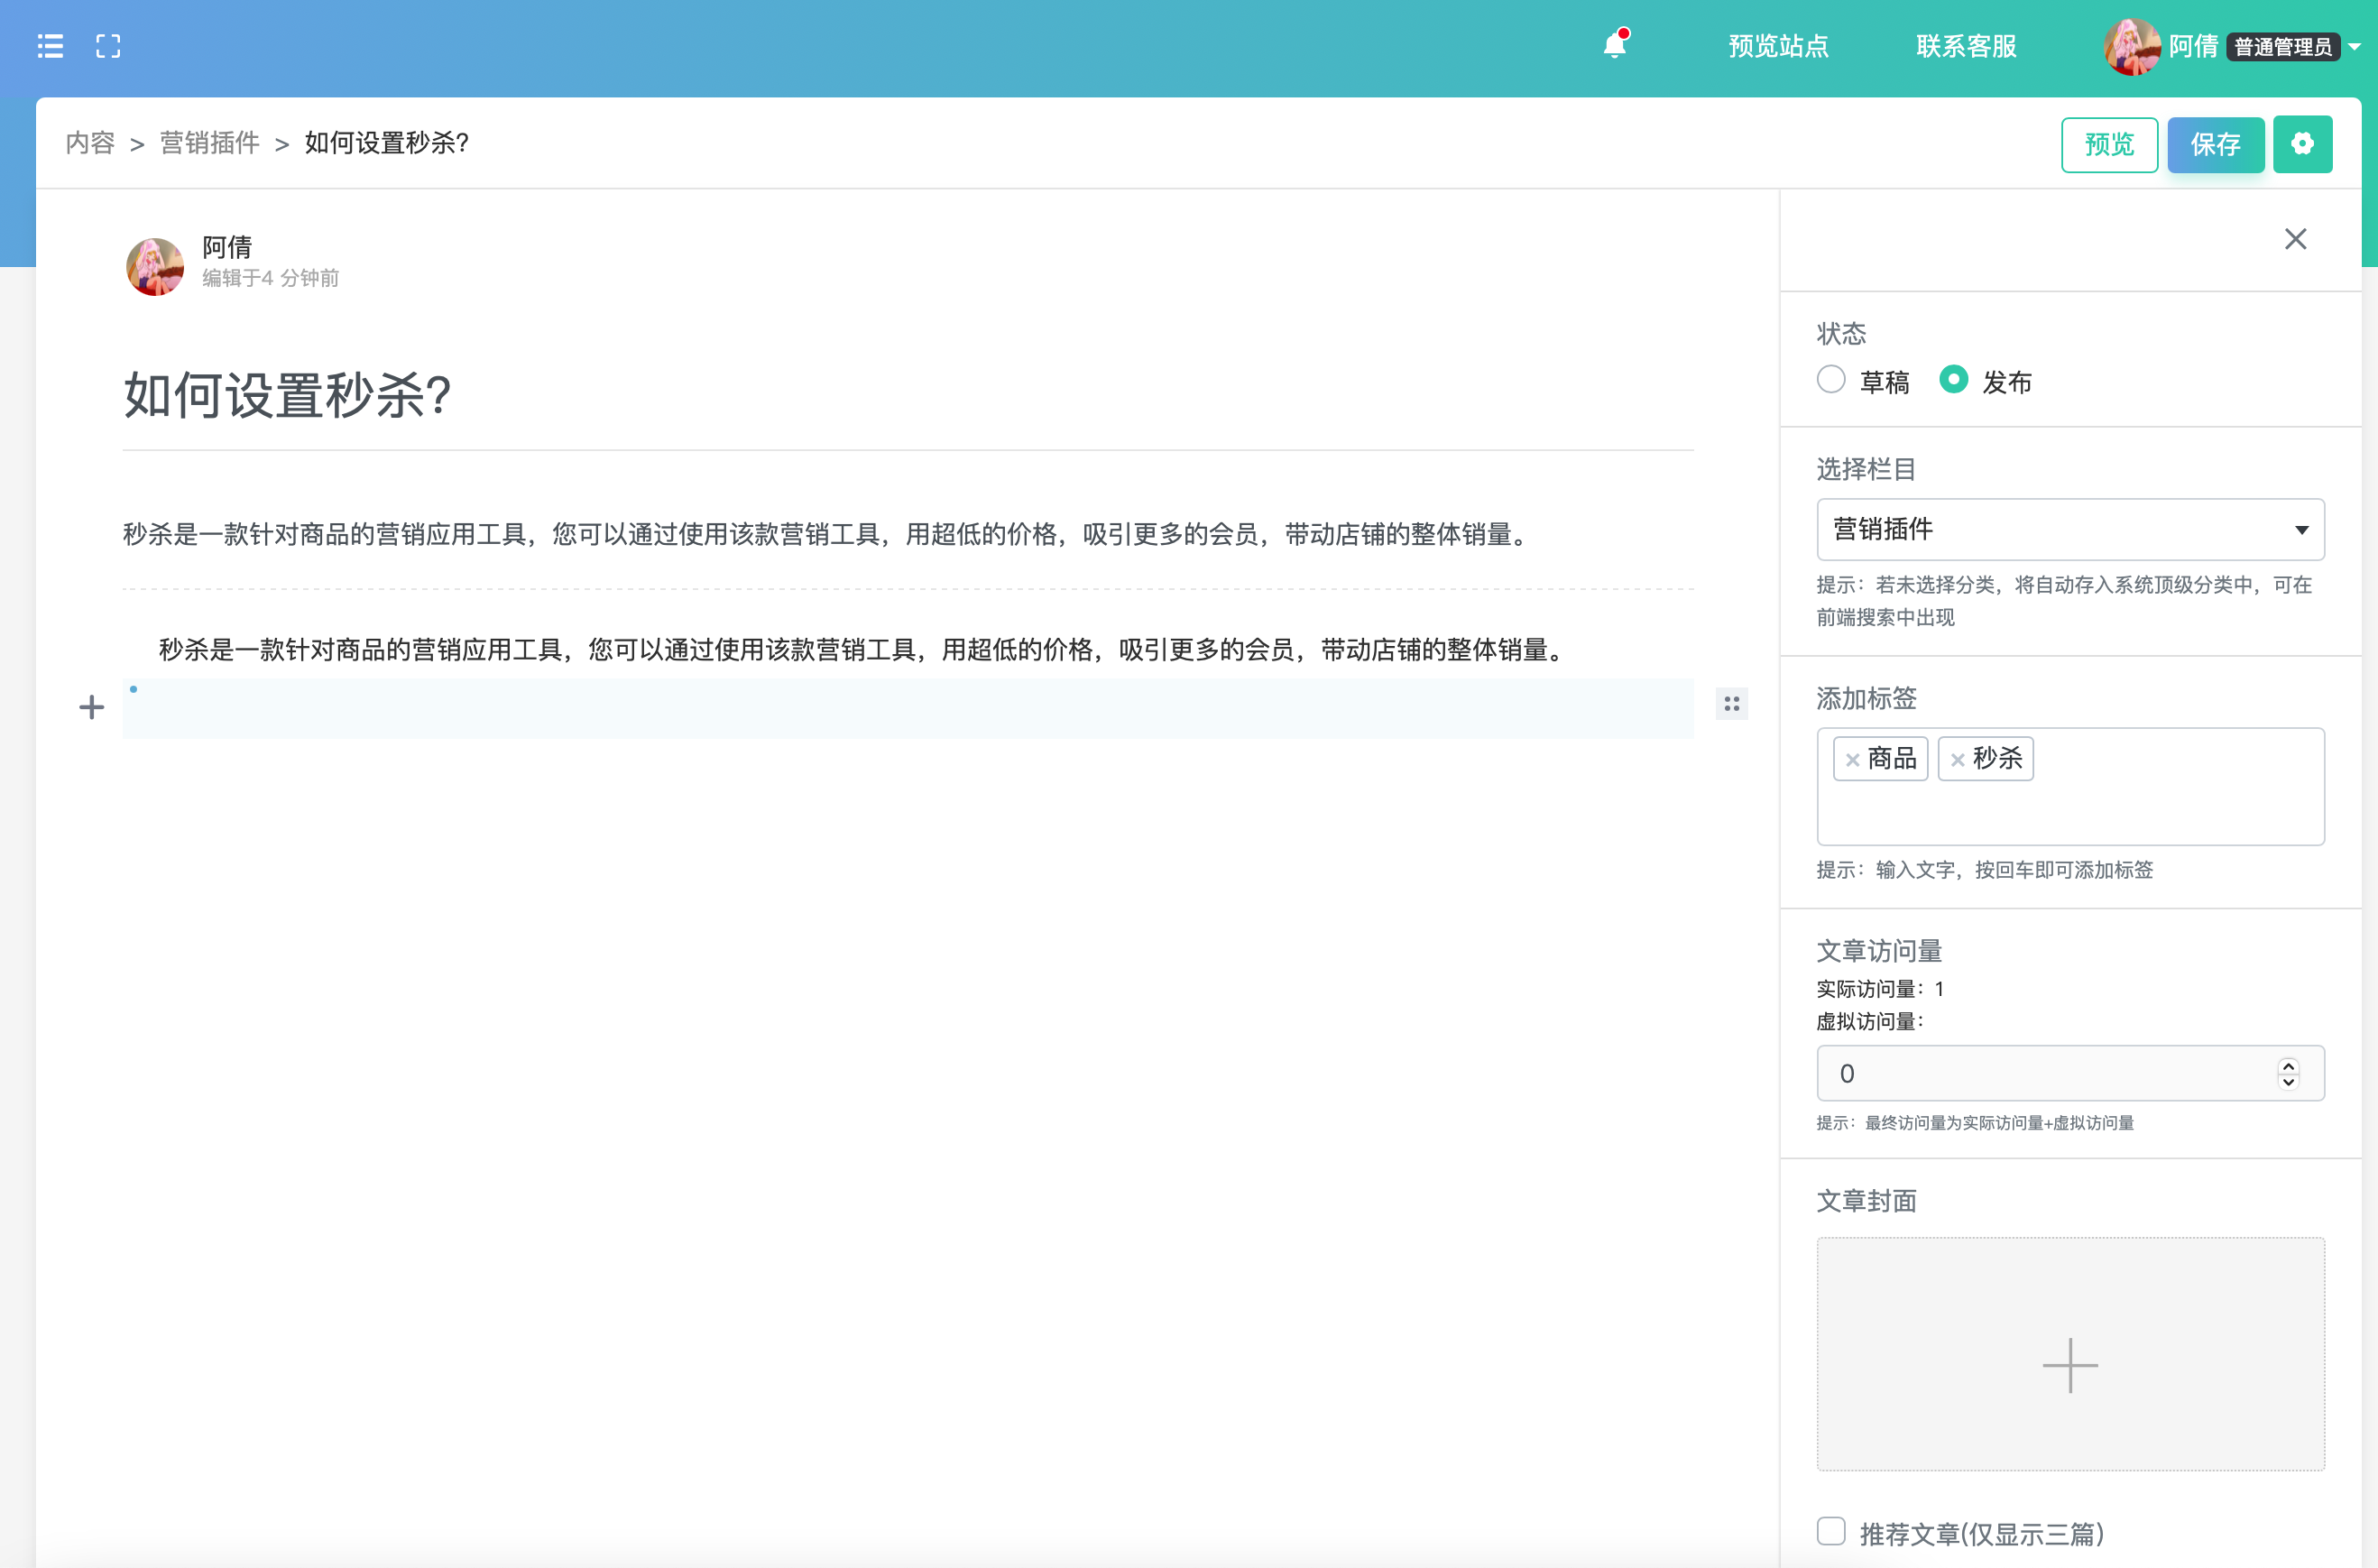Go to the 营销插件 breadcrumb
This screenshot has height=1568, width=2378.
[x=210, y=143]
